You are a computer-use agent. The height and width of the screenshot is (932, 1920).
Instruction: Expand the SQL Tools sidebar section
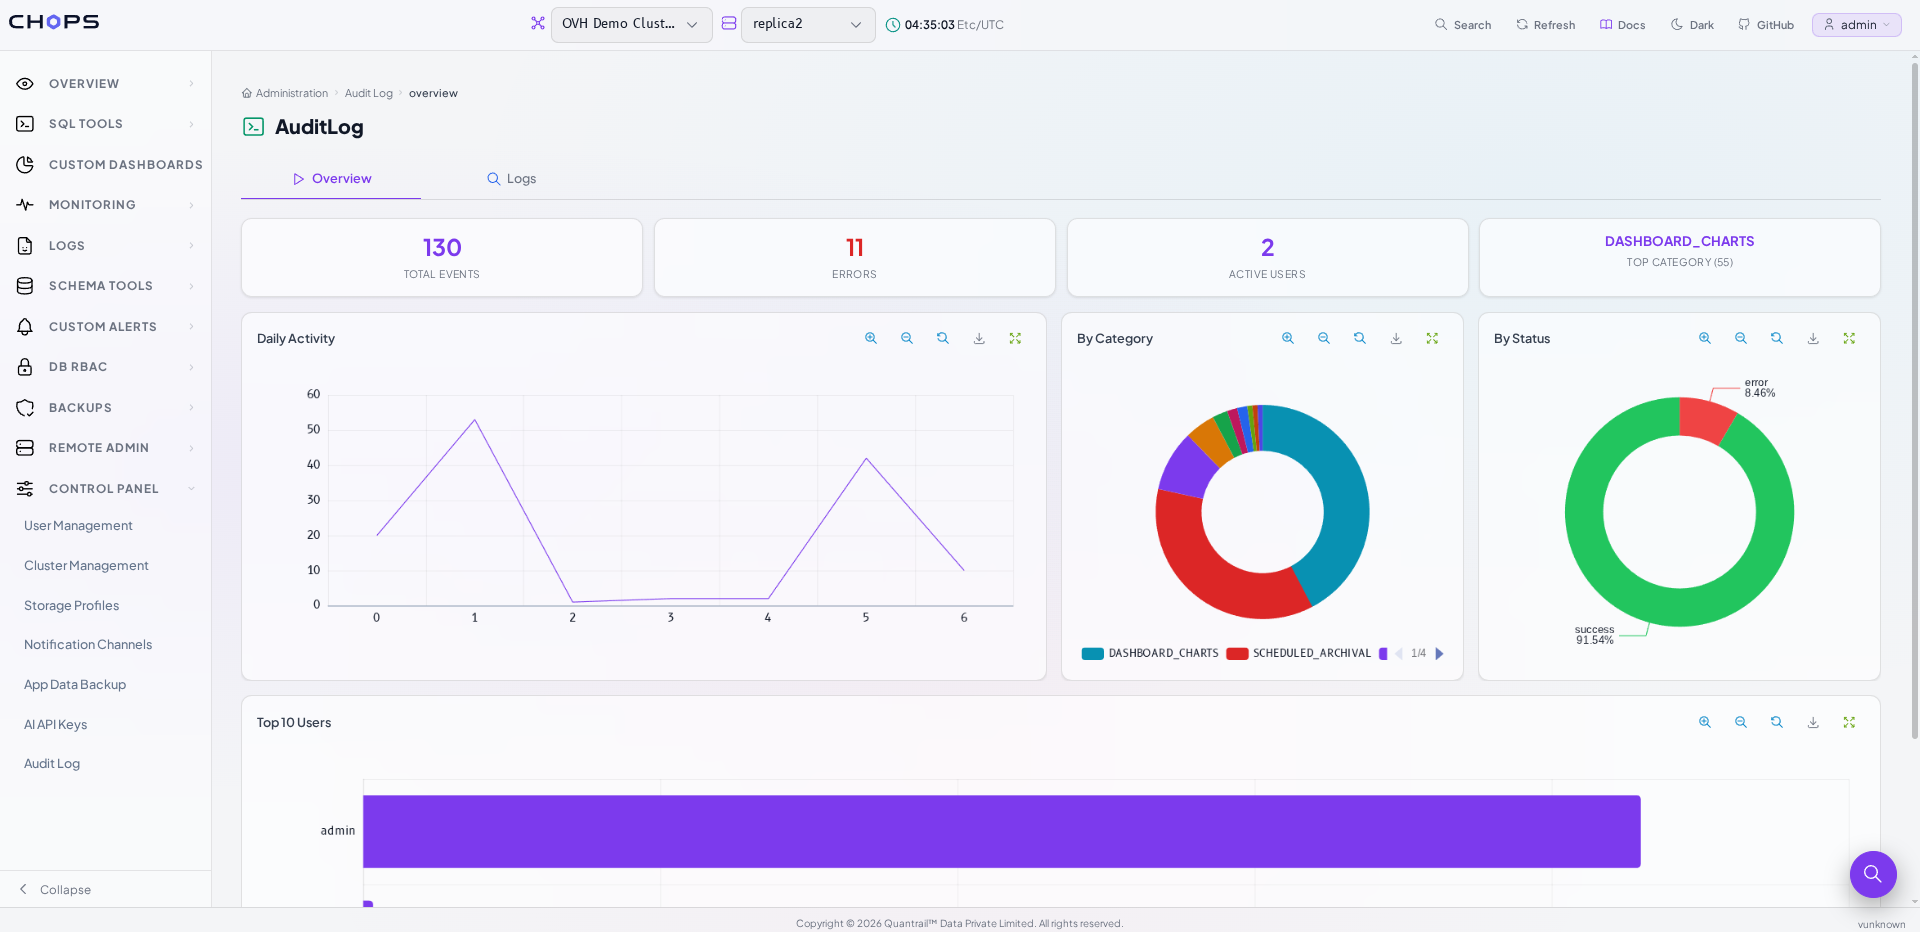pyautogui.click(x=106, y=124)
